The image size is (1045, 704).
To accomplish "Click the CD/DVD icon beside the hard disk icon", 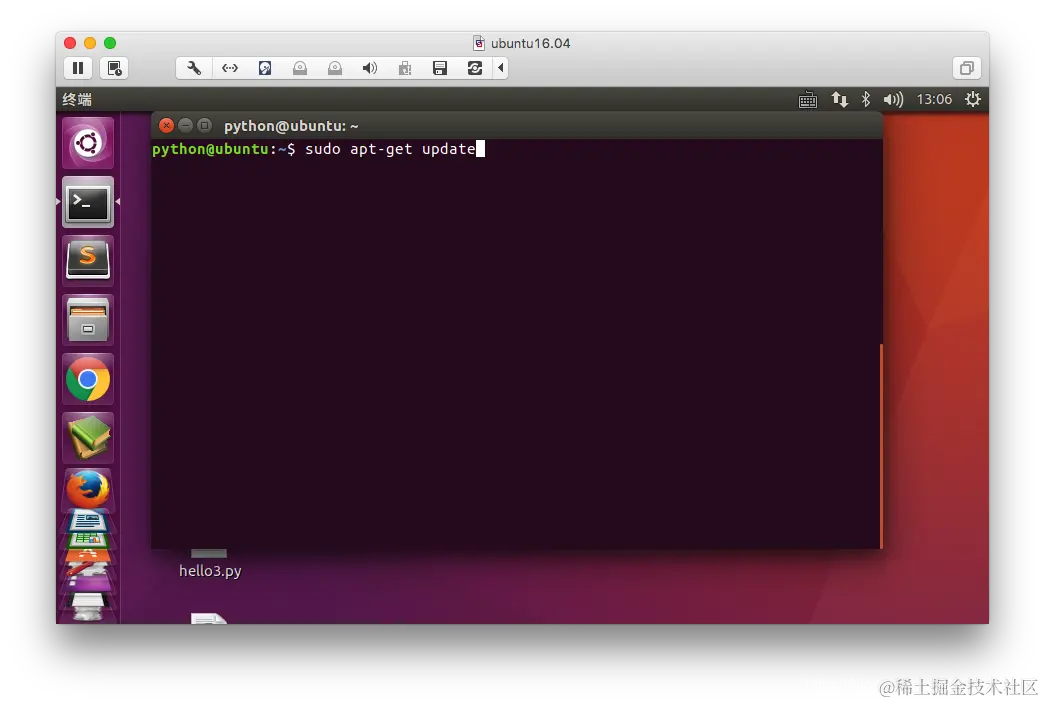I will click(300, 68).
